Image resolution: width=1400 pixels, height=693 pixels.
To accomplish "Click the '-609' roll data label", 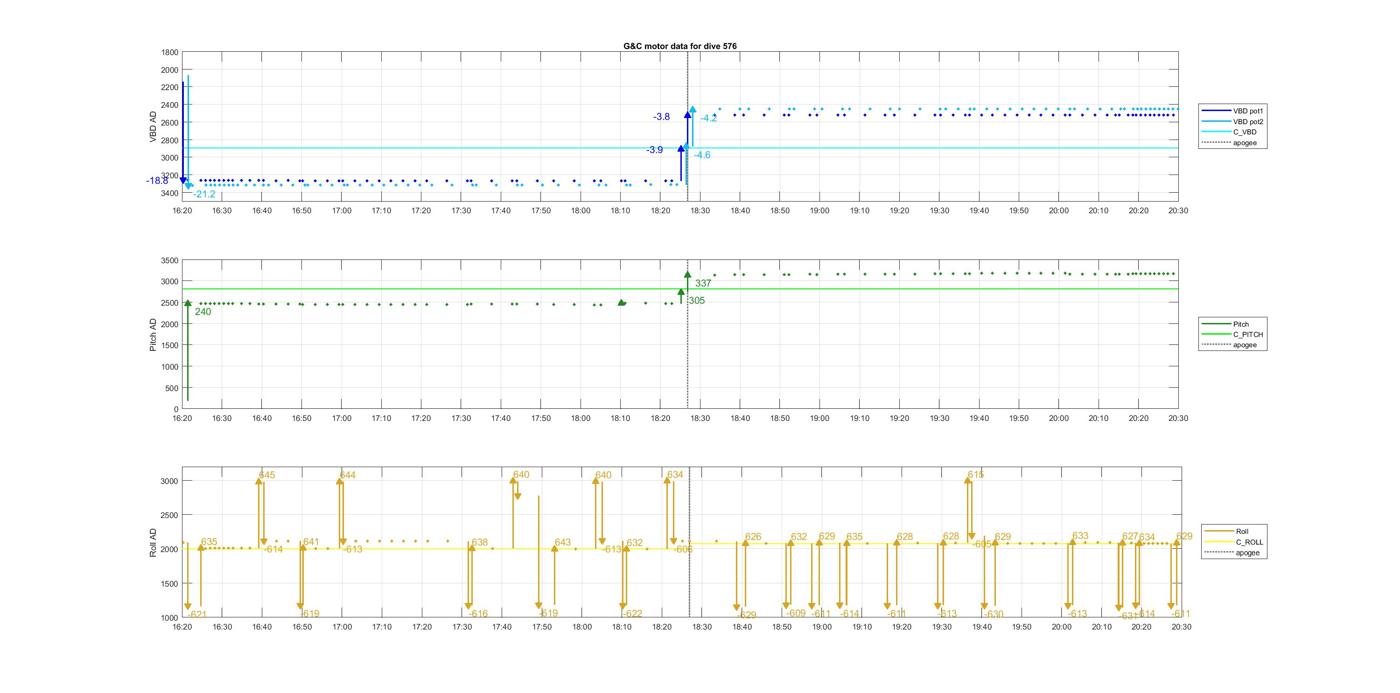I will [x=795, y=613].
